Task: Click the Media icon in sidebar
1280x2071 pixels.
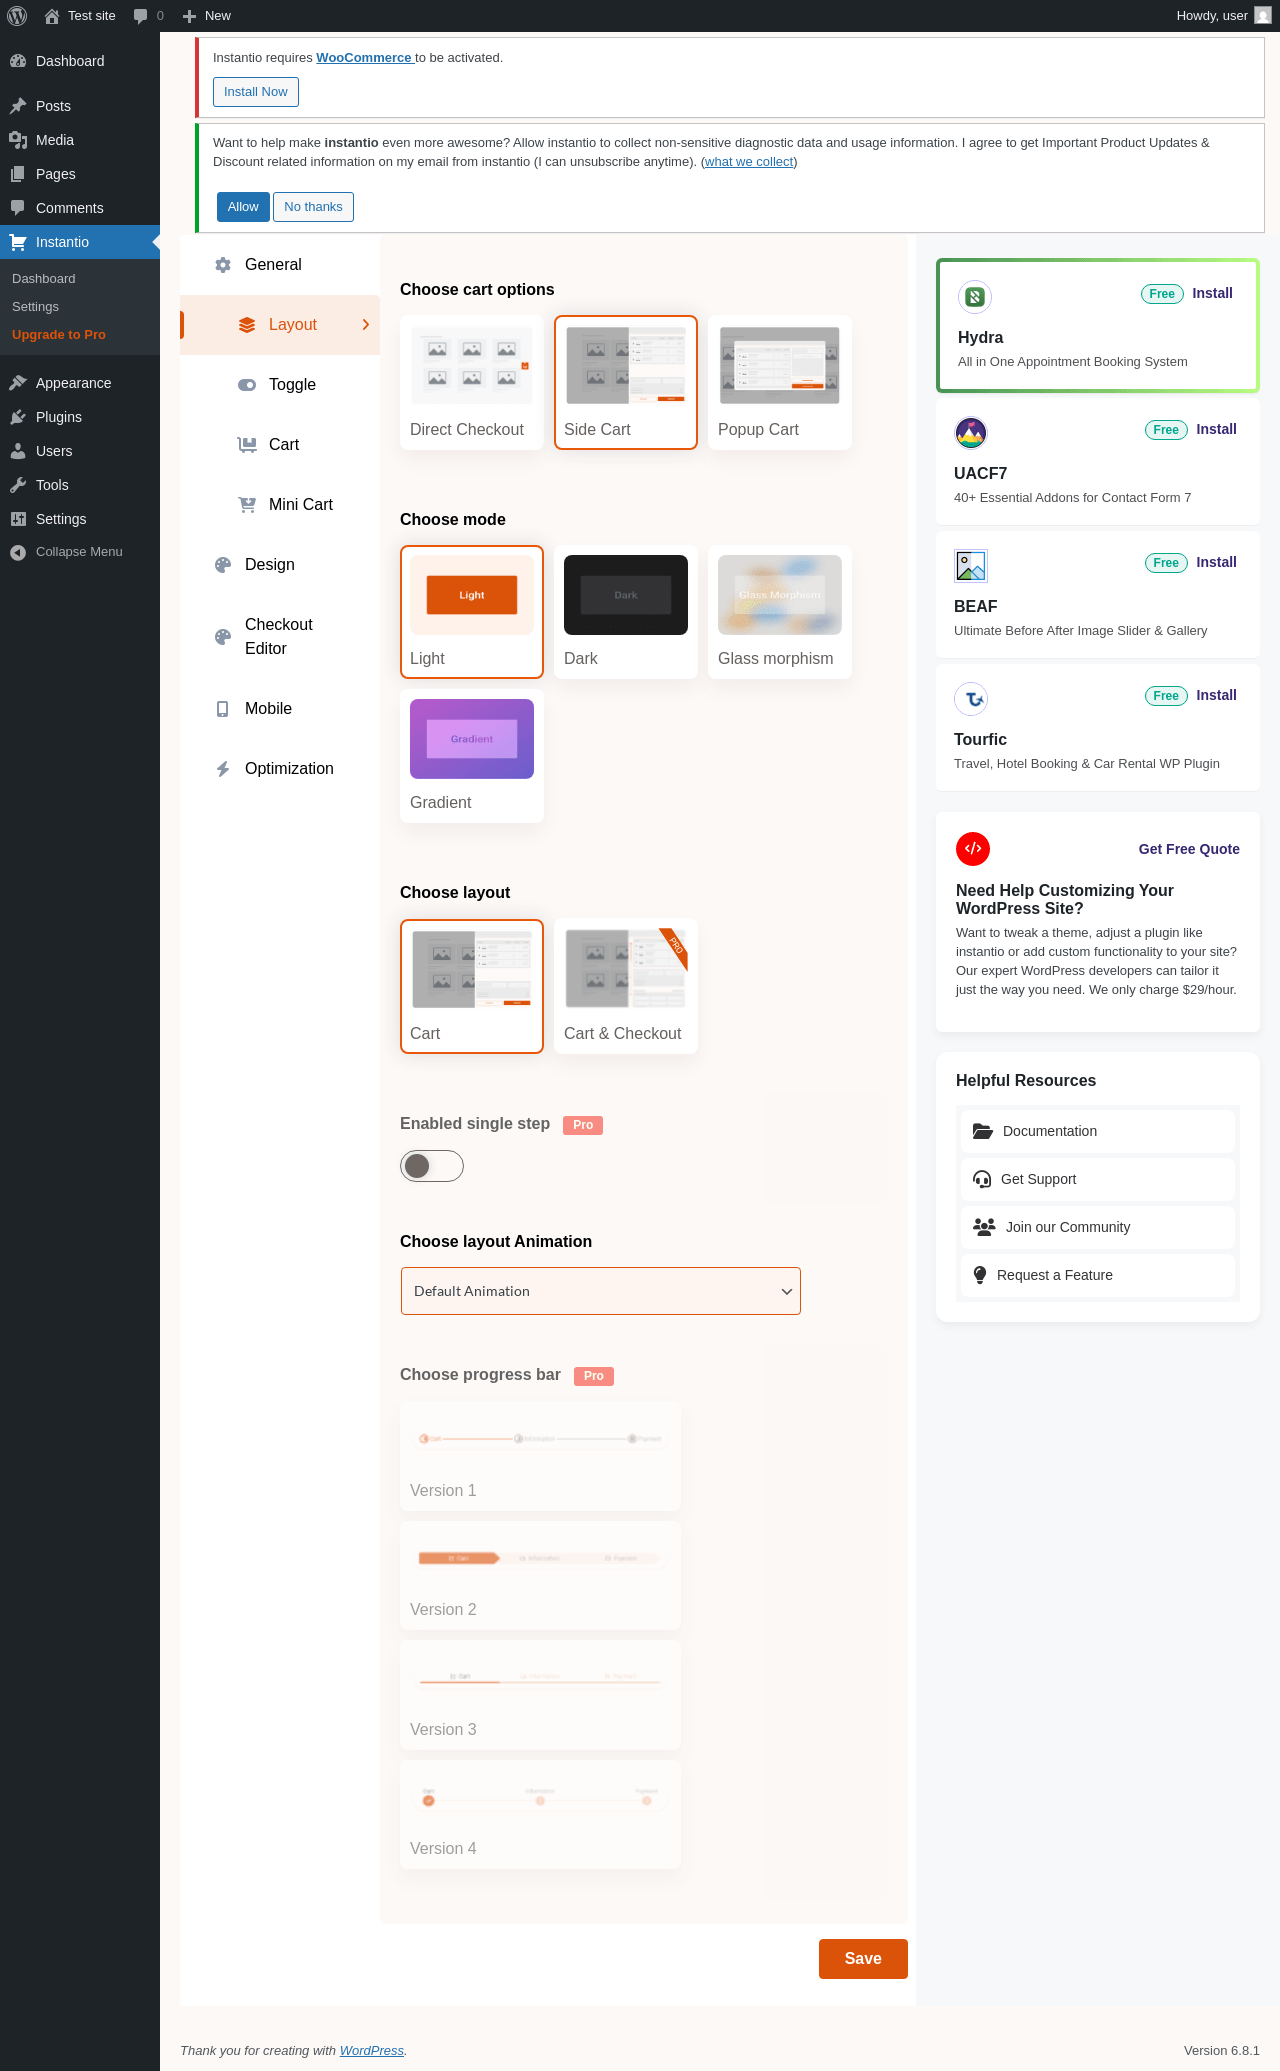Action: (18, 140)
